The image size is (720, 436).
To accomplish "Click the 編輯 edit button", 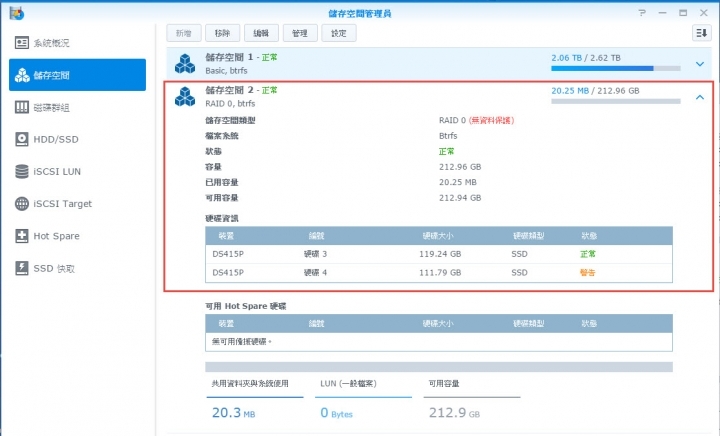I will (x=261, y=33).
